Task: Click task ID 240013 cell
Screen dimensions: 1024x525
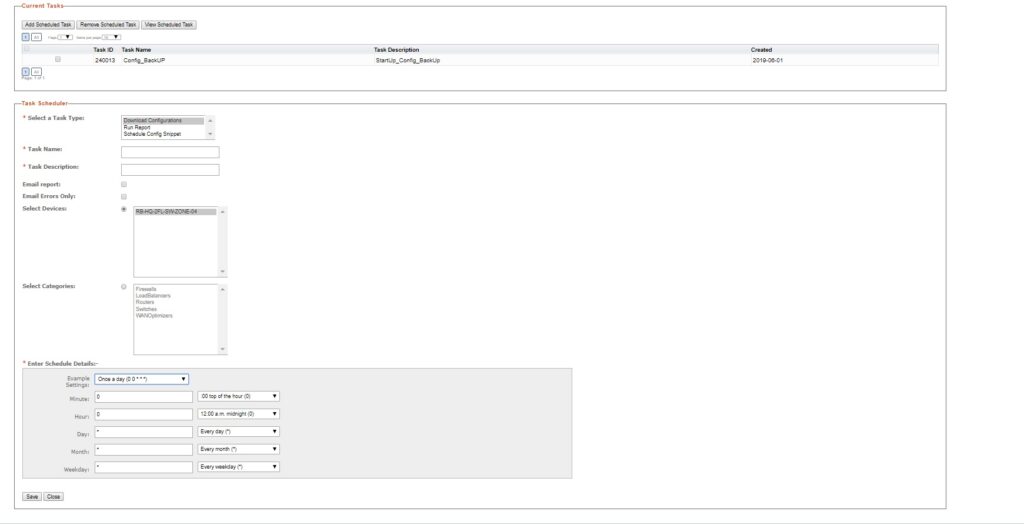Action: click(x=105, y=60)
